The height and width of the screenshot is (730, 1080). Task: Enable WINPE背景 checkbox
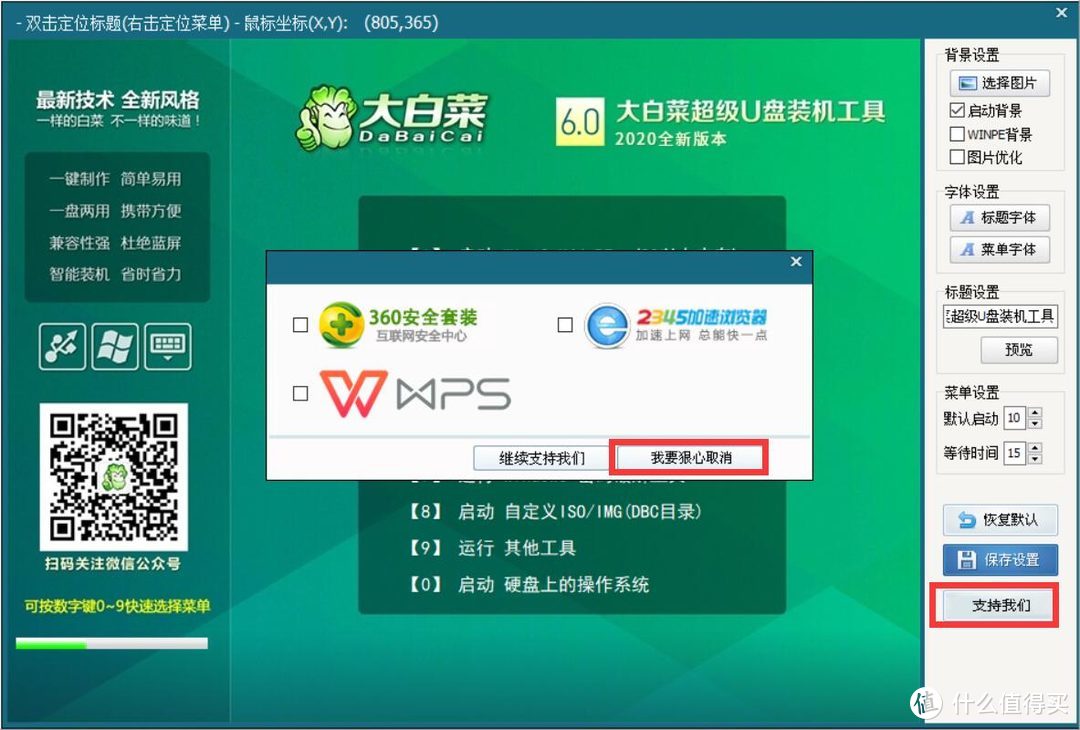957,134
